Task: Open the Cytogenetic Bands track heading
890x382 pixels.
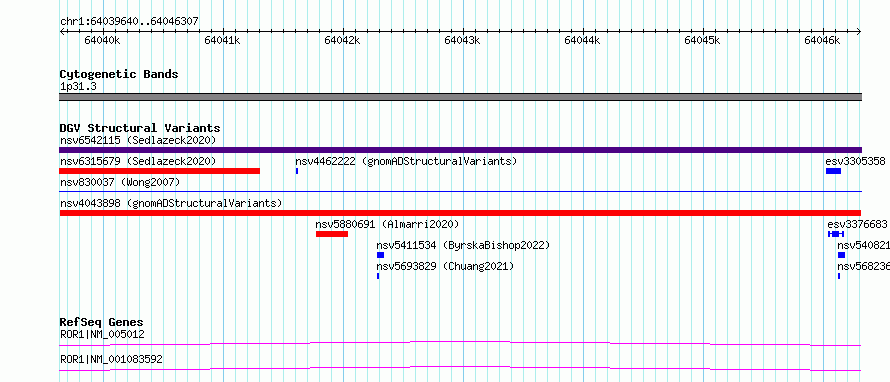Action: coord(119,74)
